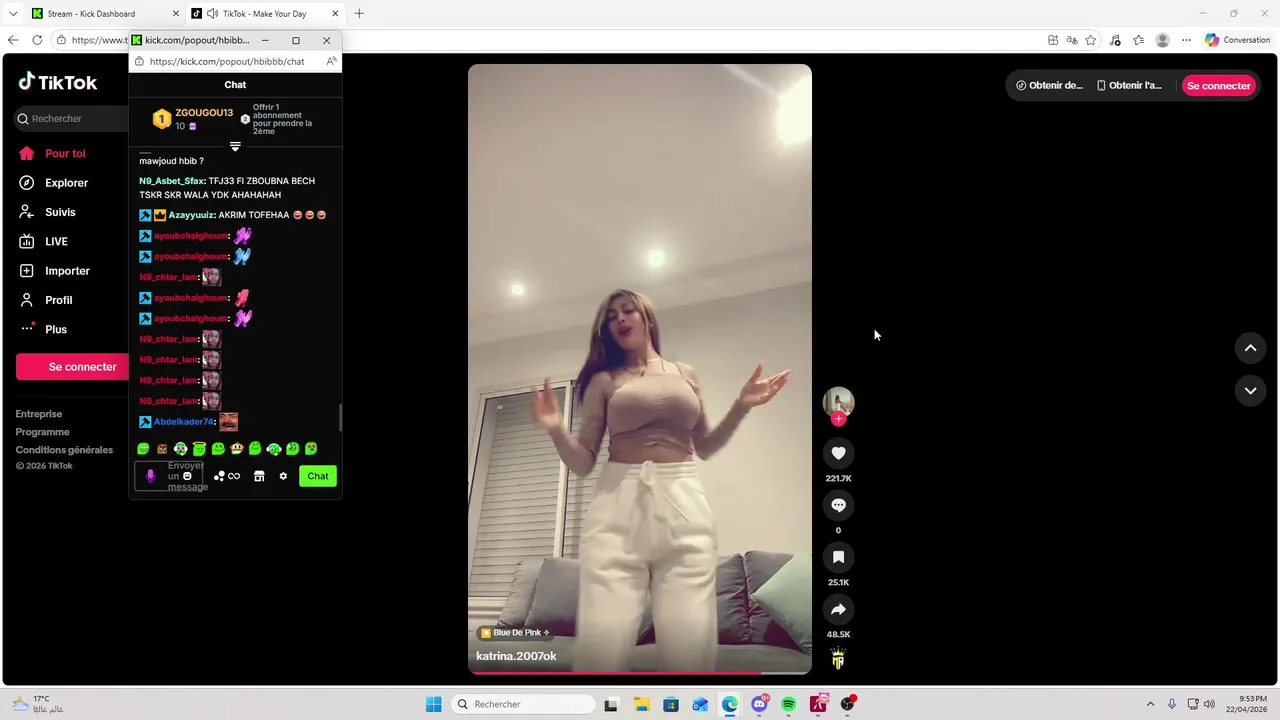1280x720 pixels.
Task: Open Edge read aloud icon in popup address bar
Action: coord(331,61)
